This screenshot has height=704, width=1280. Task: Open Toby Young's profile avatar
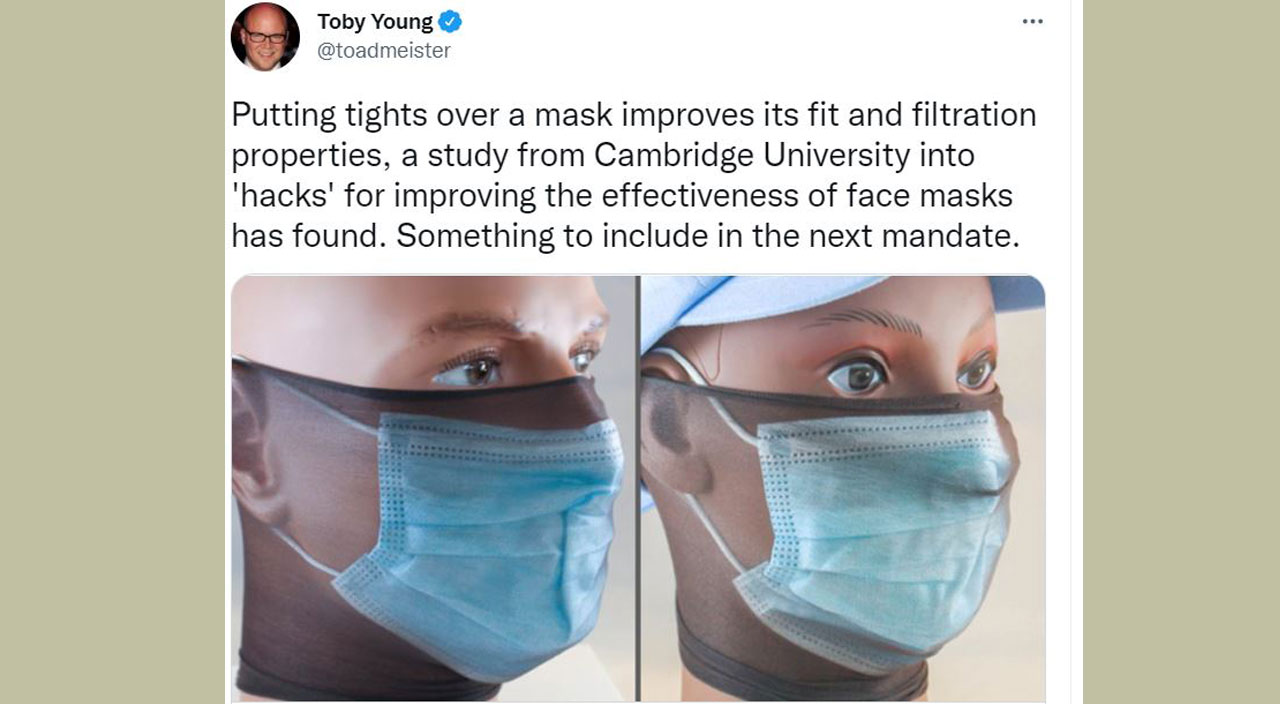pyautogui.click(x=265, y=37)
